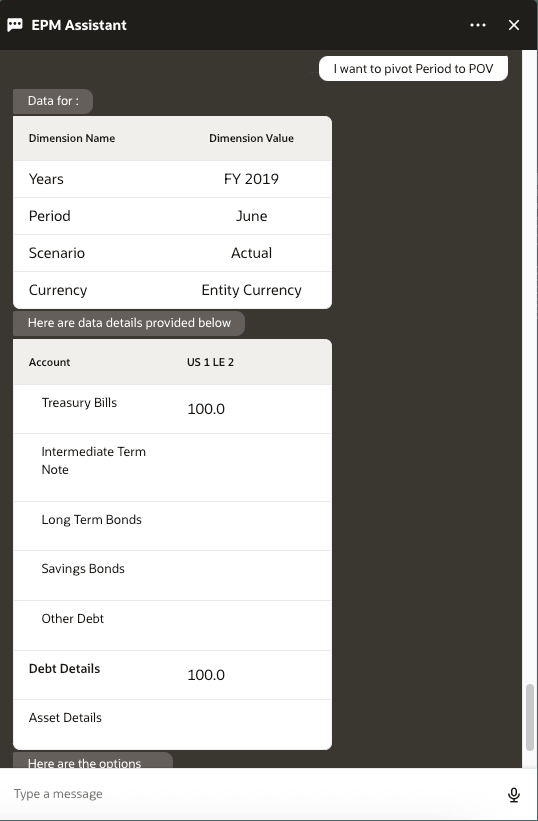Click the Savings Bonds account
The height and width of the screenshot is (821, 538).
(x=83, y=569)
